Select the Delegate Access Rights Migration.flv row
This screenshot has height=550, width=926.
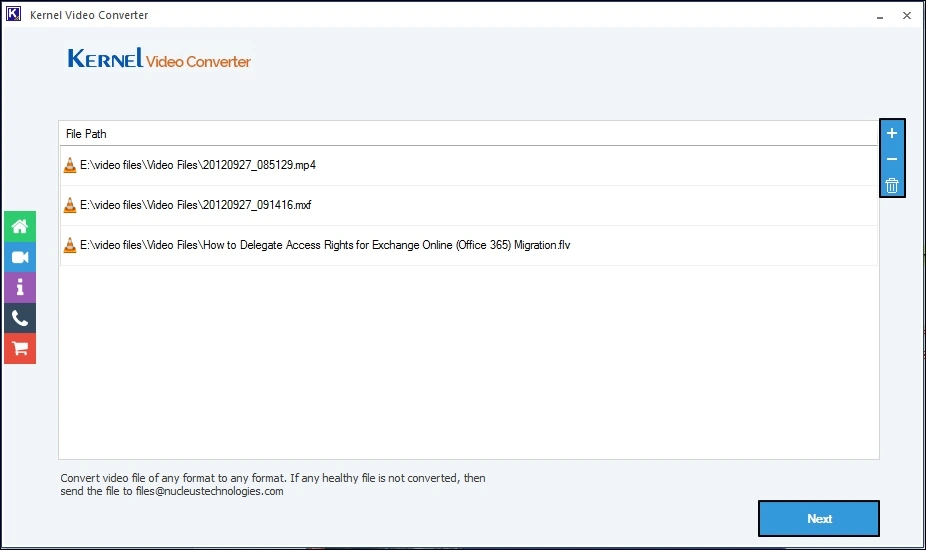[469, 245]
